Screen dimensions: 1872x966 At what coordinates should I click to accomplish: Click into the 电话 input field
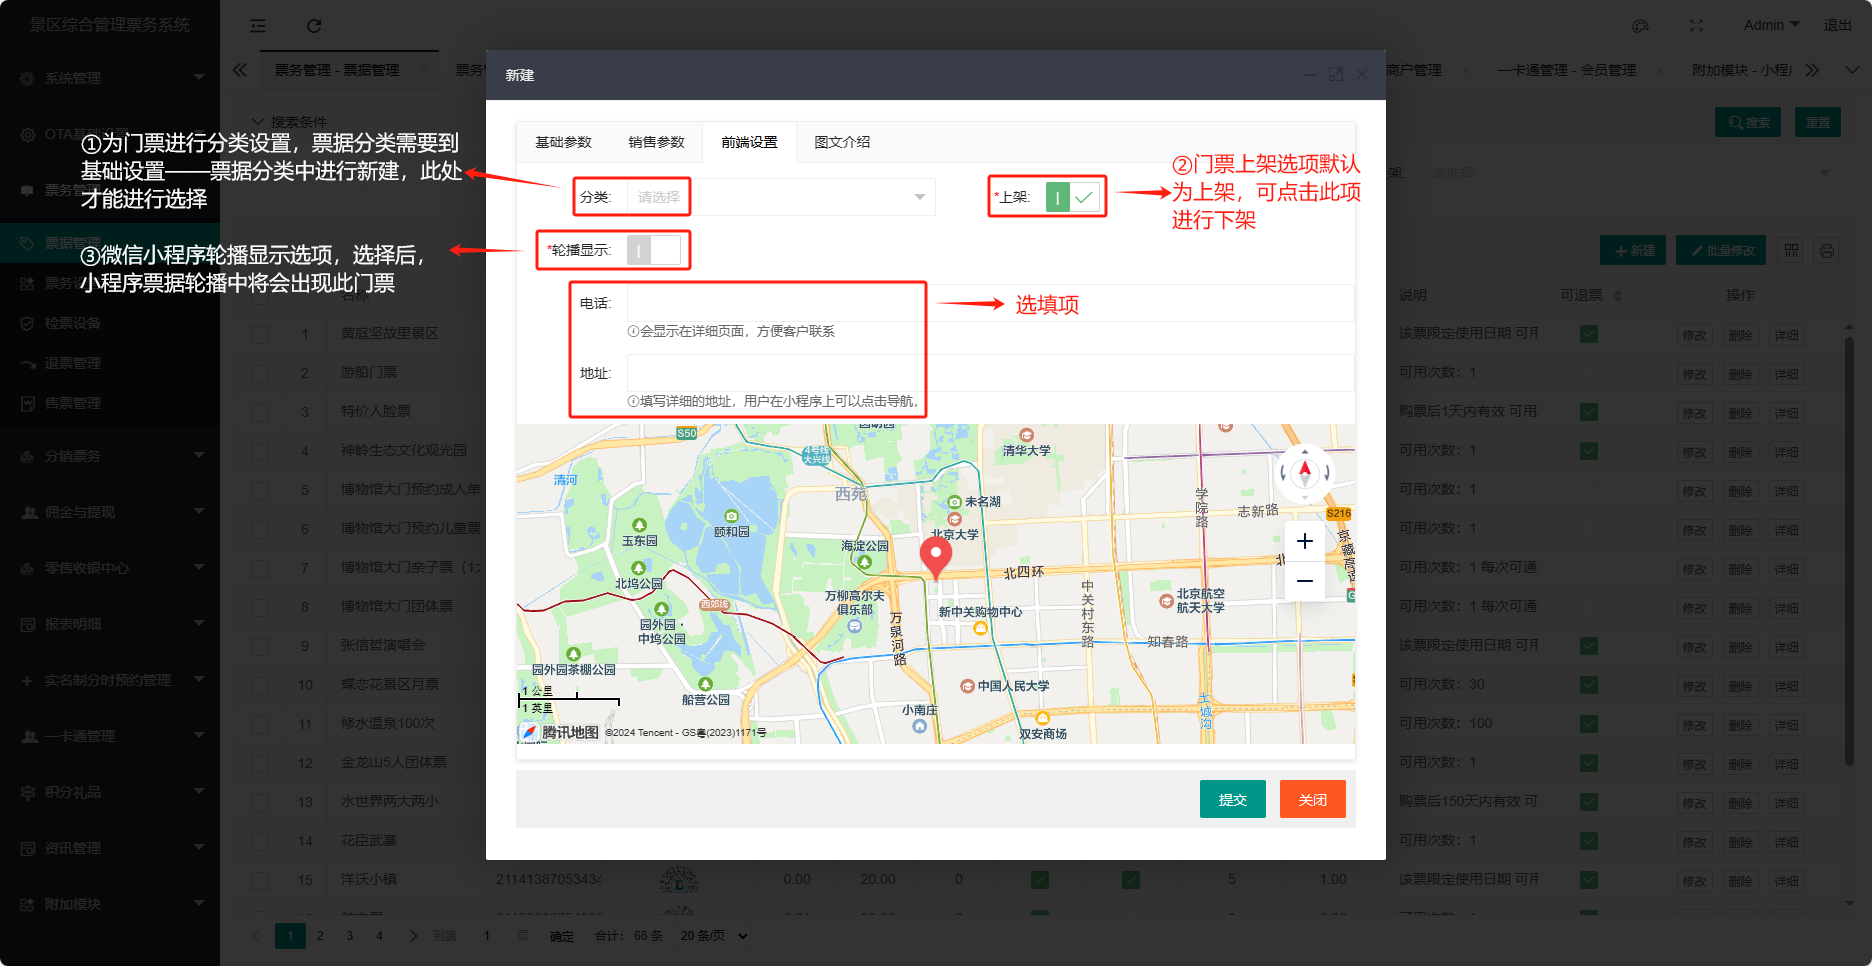pyautogui.click(x=990, y=303)
